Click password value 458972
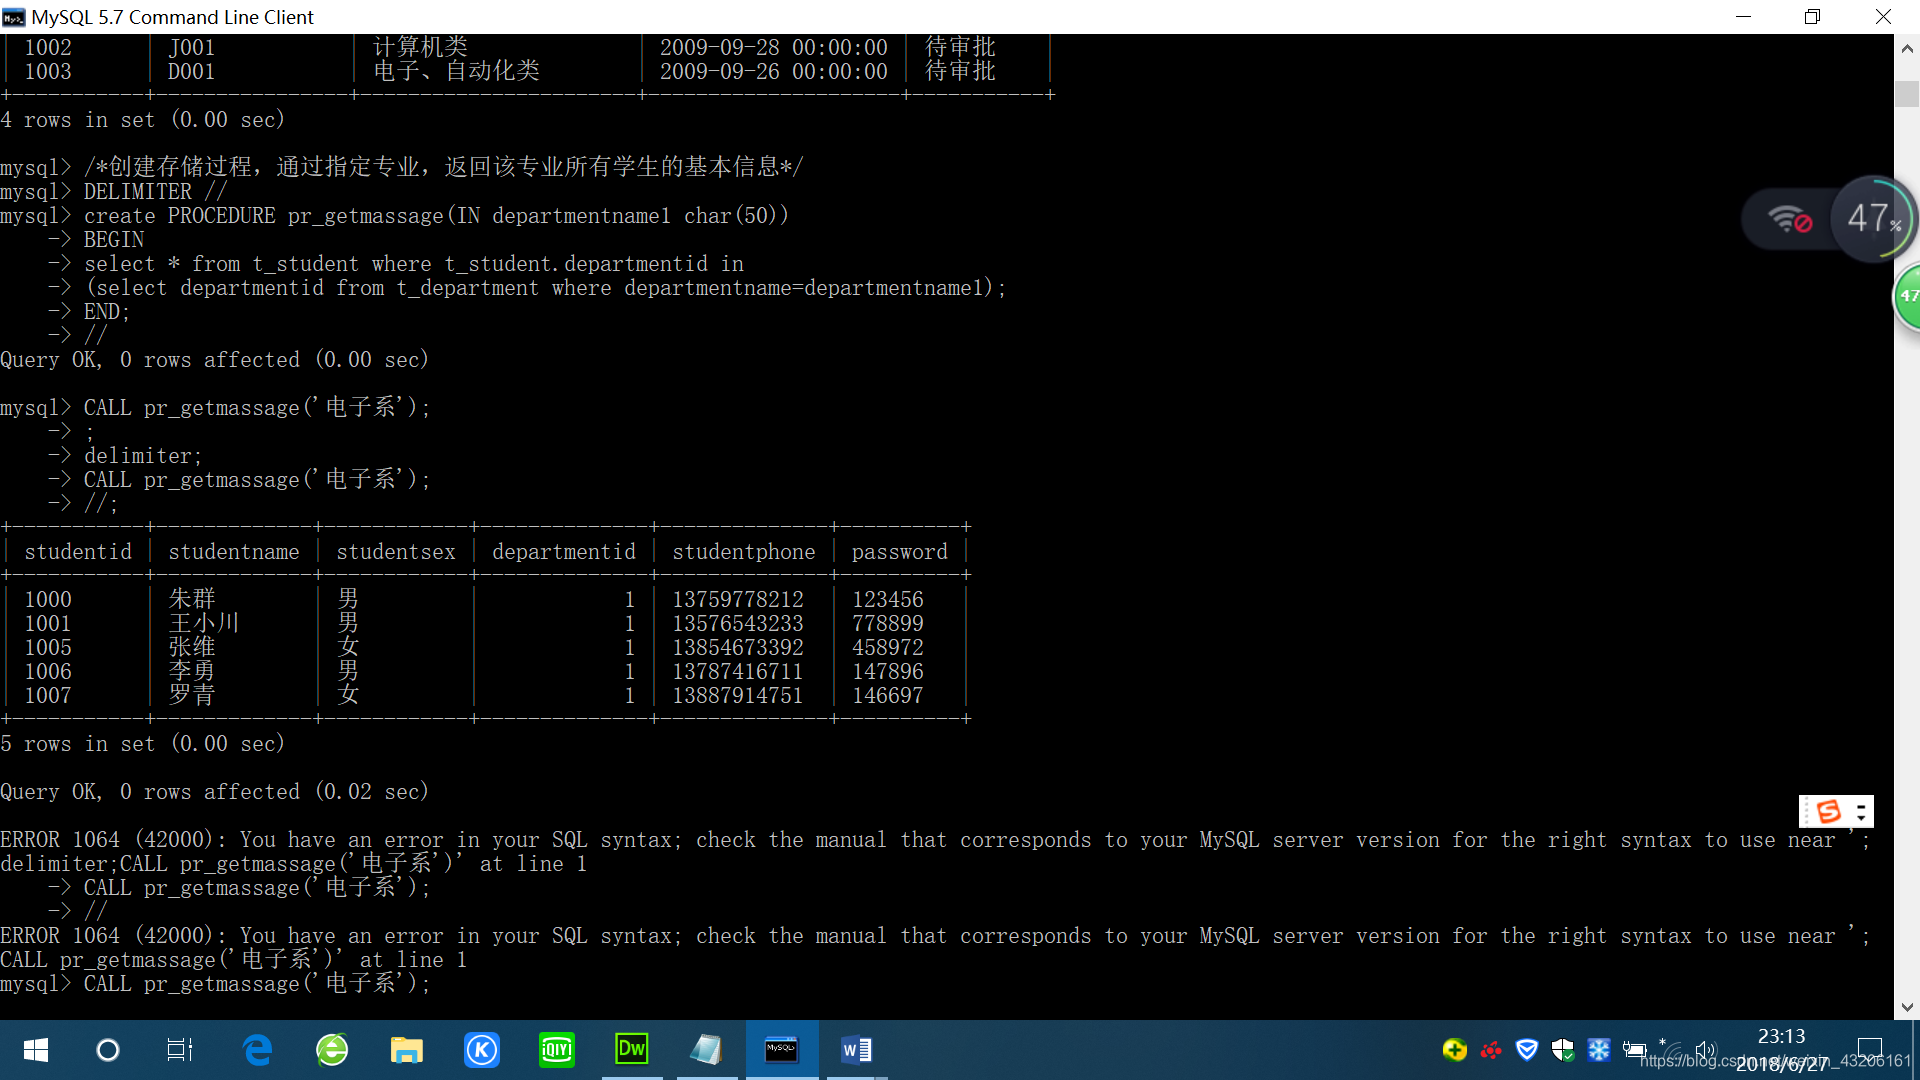The width and height of the screenshot is (1920, 1080). (888, 648)
